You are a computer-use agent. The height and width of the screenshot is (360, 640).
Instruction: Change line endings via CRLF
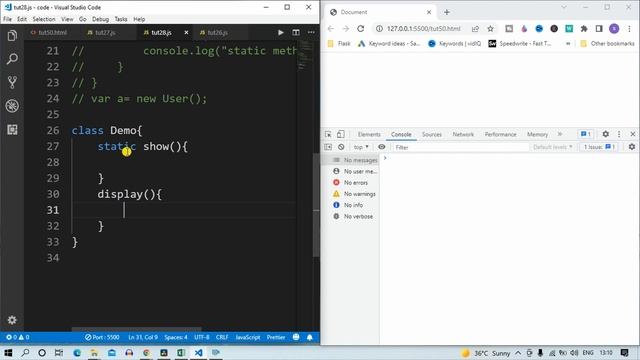click(222, 337)
